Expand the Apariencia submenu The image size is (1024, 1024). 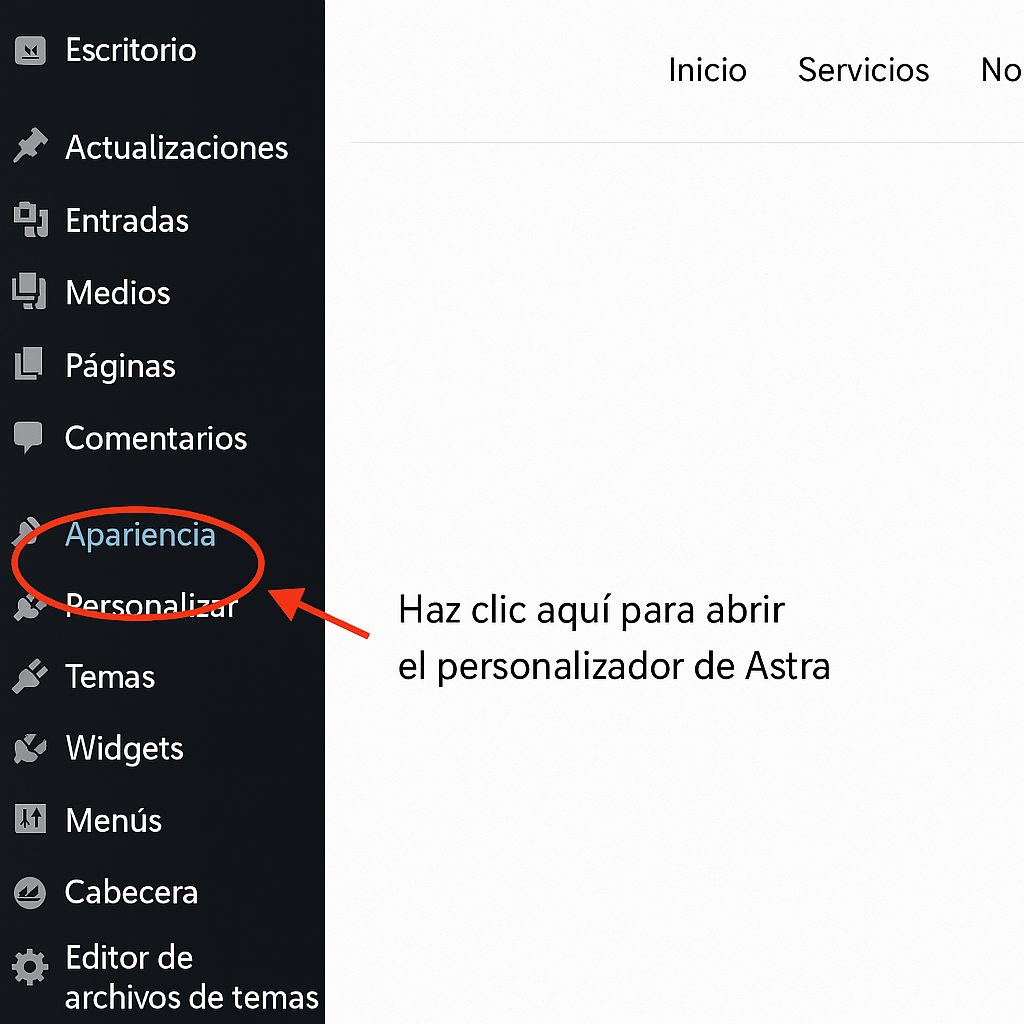pos(140,534)
